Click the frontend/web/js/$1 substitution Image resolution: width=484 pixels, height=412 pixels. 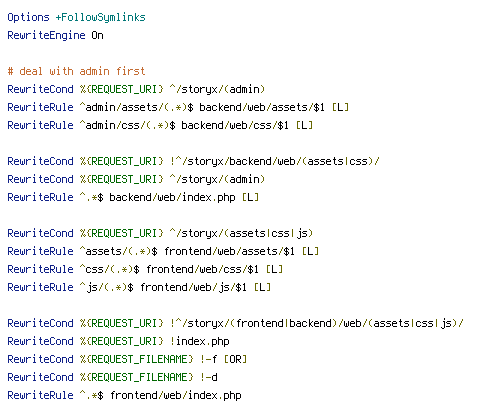(193, 287)
